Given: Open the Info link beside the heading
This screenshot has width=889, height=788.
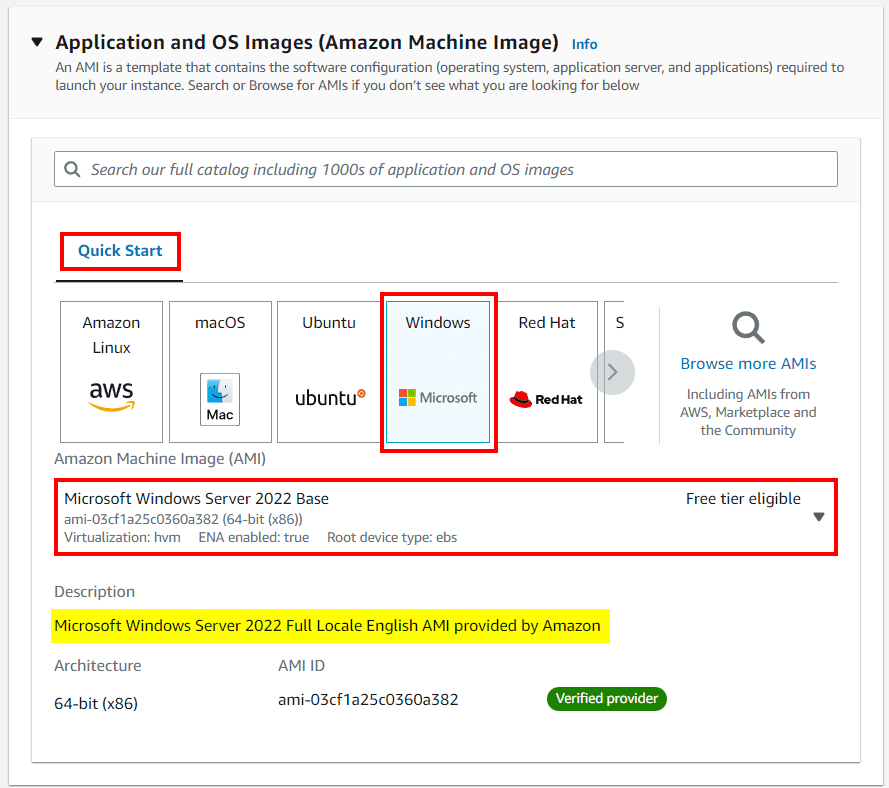Looking at the screenshot, I should (x=584, y=44).
